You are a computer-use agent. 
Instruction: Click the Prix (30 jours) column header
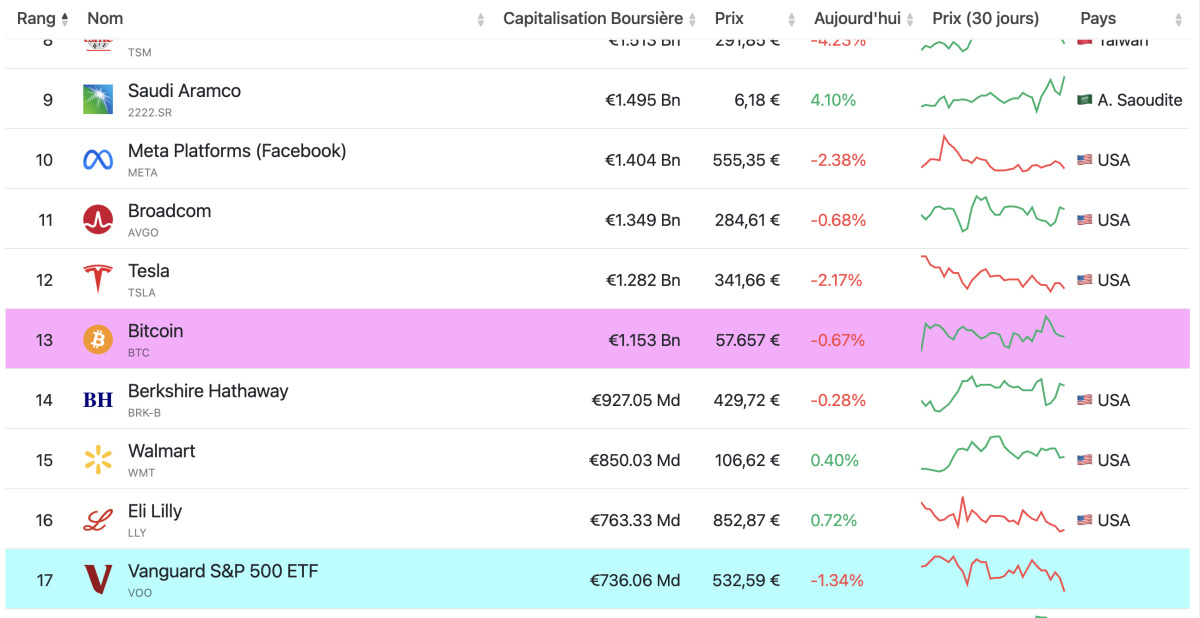pyautogui.click(x=985, y=18)
